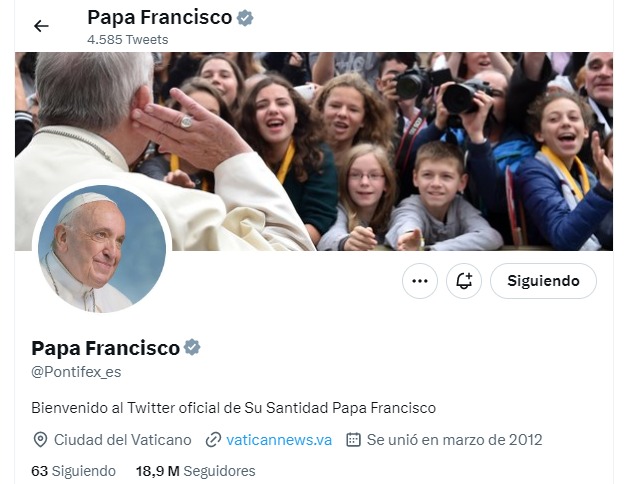Click the Ciudad del Vaticano location text
The image size is (631, 484).
(123, 440)
